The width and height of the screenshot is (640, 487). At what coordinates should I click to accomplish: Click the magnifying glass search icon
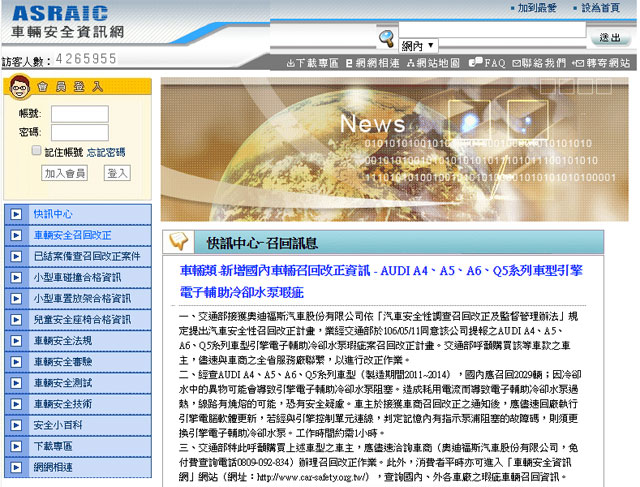click(x=387, y=38)
